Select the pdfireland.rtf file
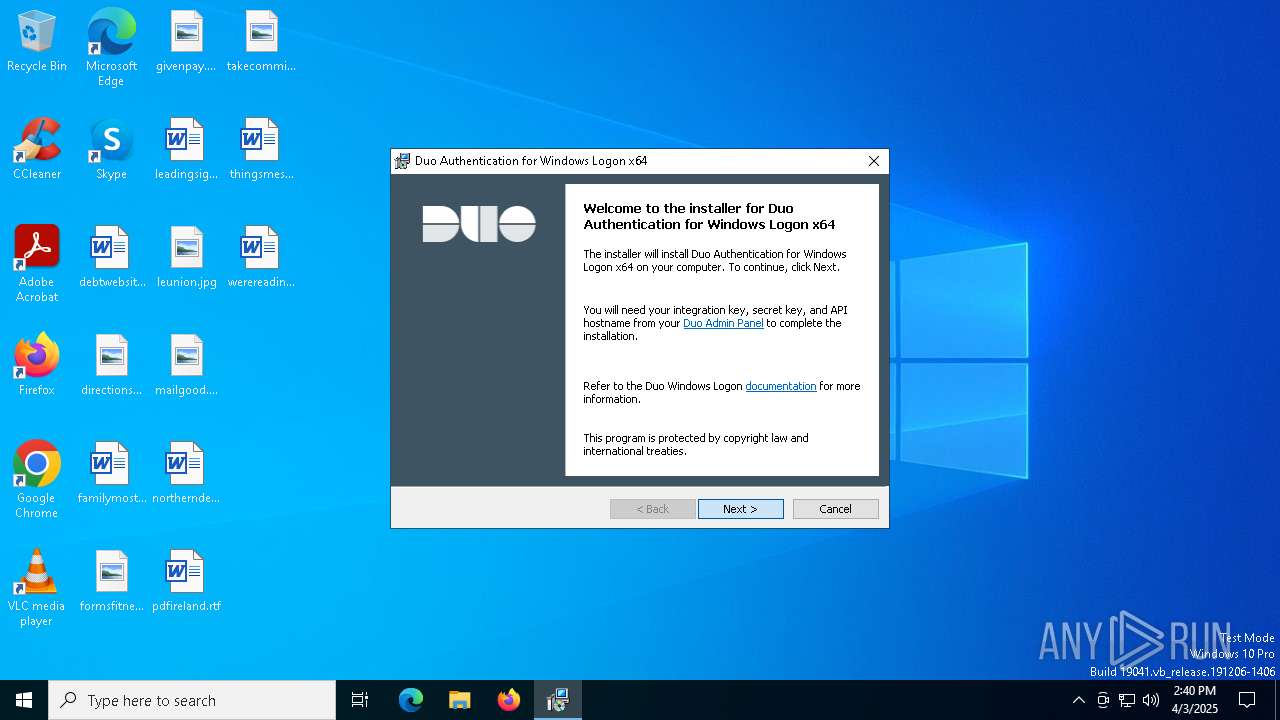 pos(186,582)
